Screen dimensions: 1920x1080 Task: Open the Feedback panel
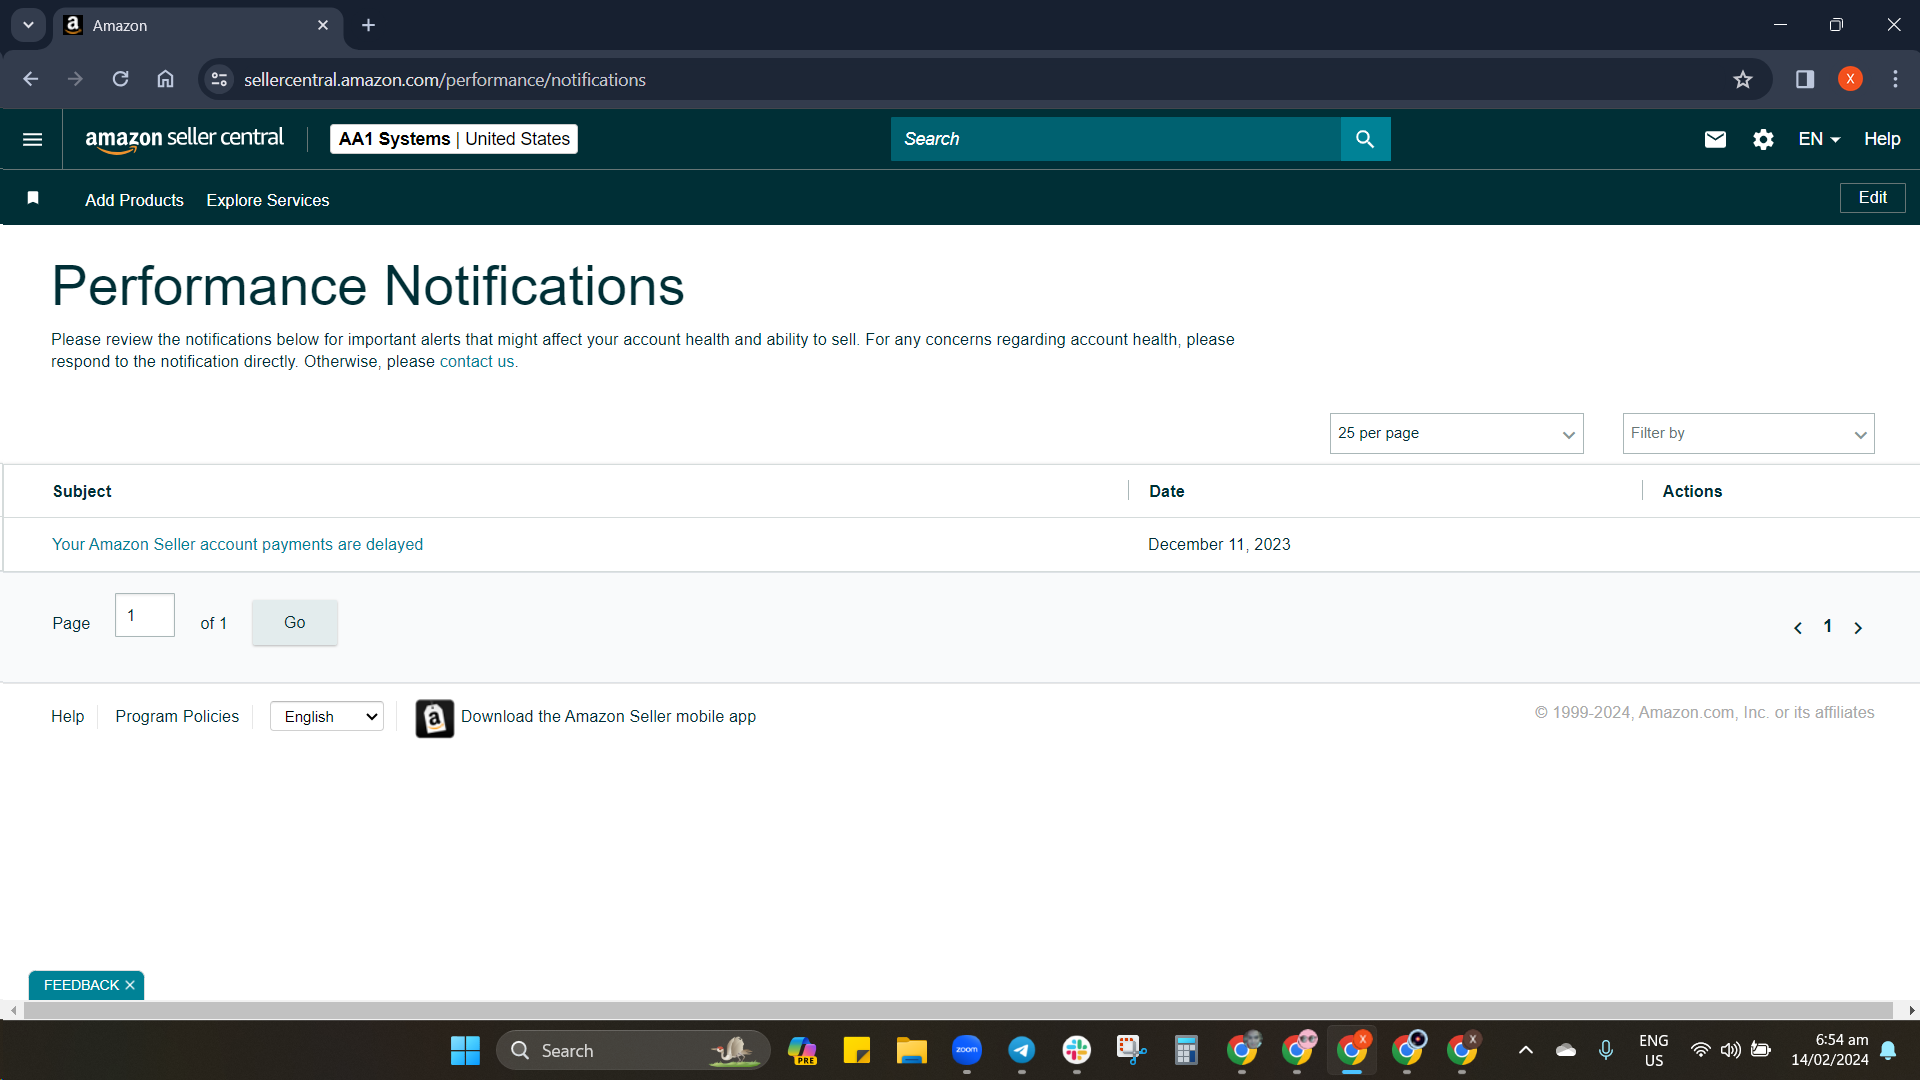[81, 985]
